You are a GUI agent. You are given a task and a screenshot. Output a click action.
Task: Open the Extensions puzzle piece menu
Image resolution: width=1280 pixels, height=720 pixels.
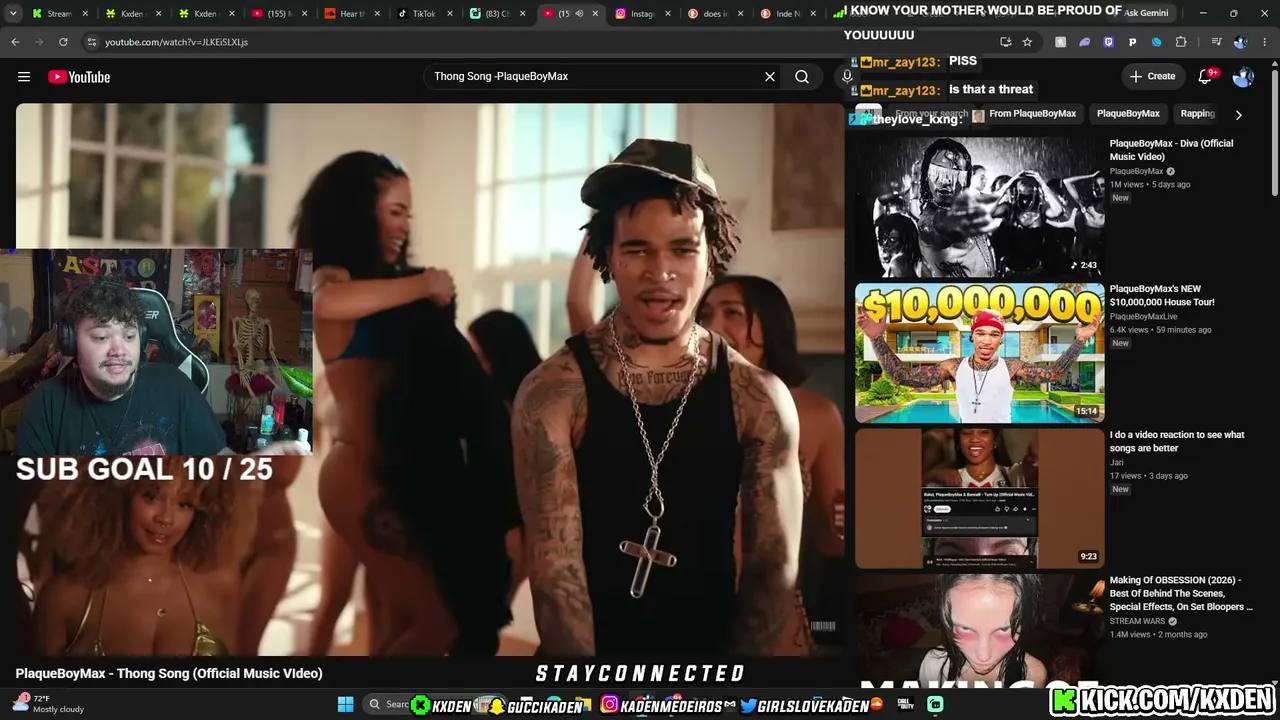(1181, 42)
